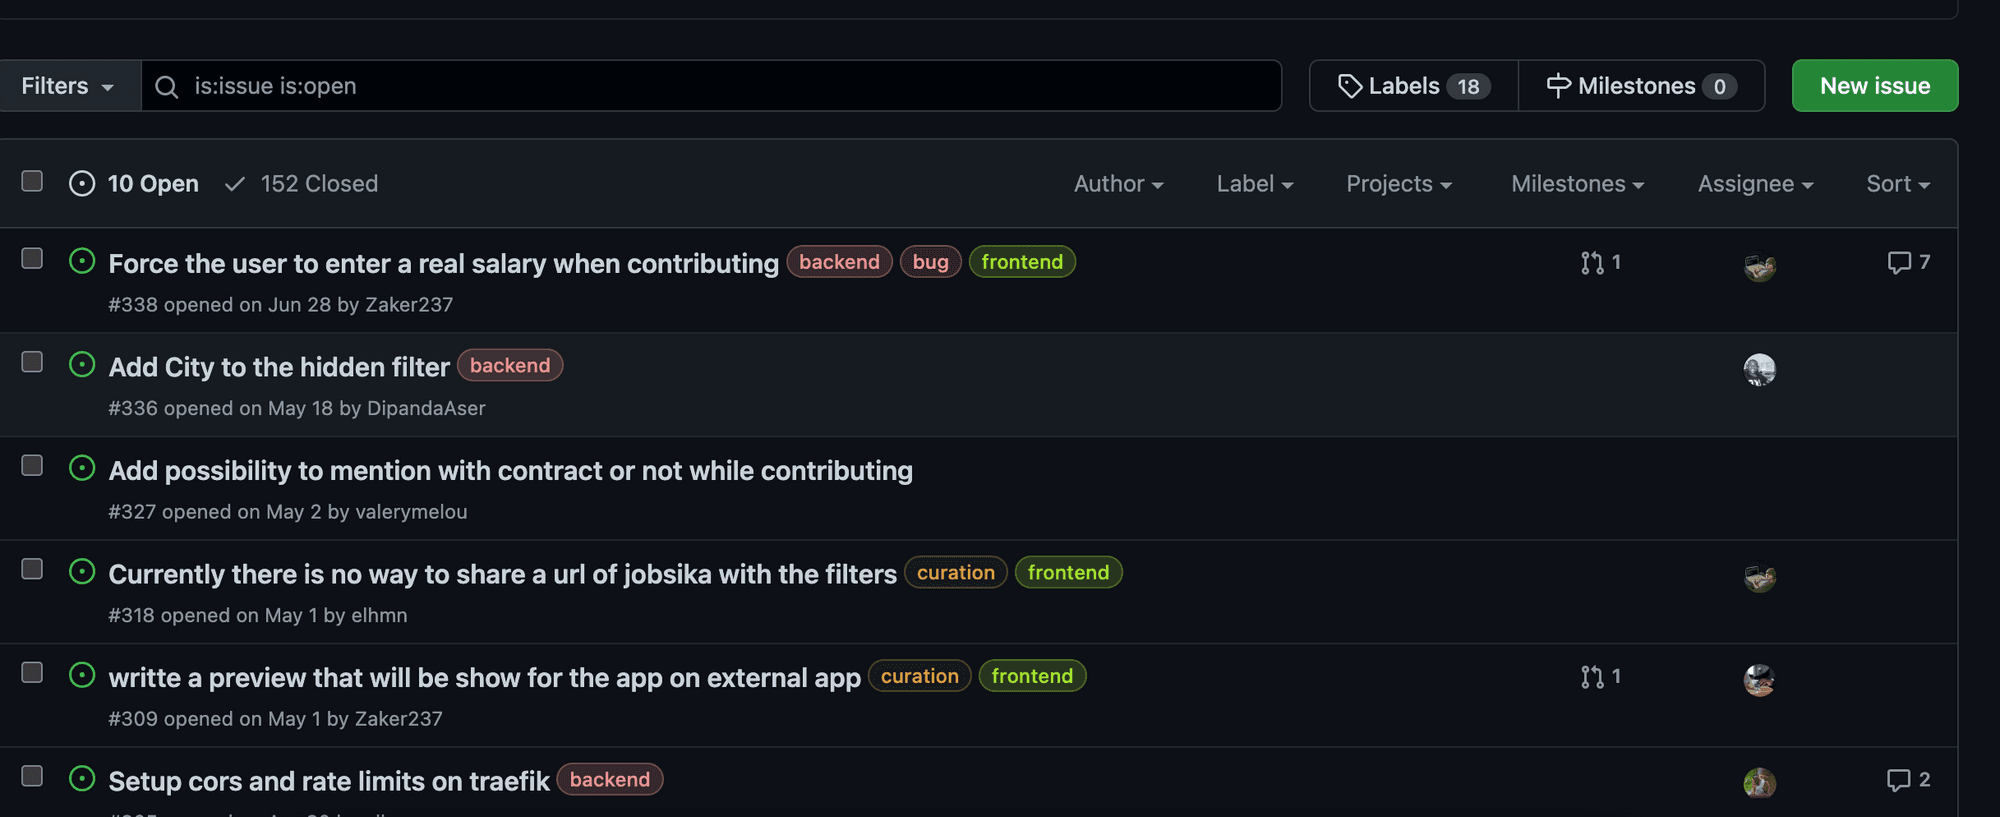Select checkbox for issue #309

click(32, 672)
